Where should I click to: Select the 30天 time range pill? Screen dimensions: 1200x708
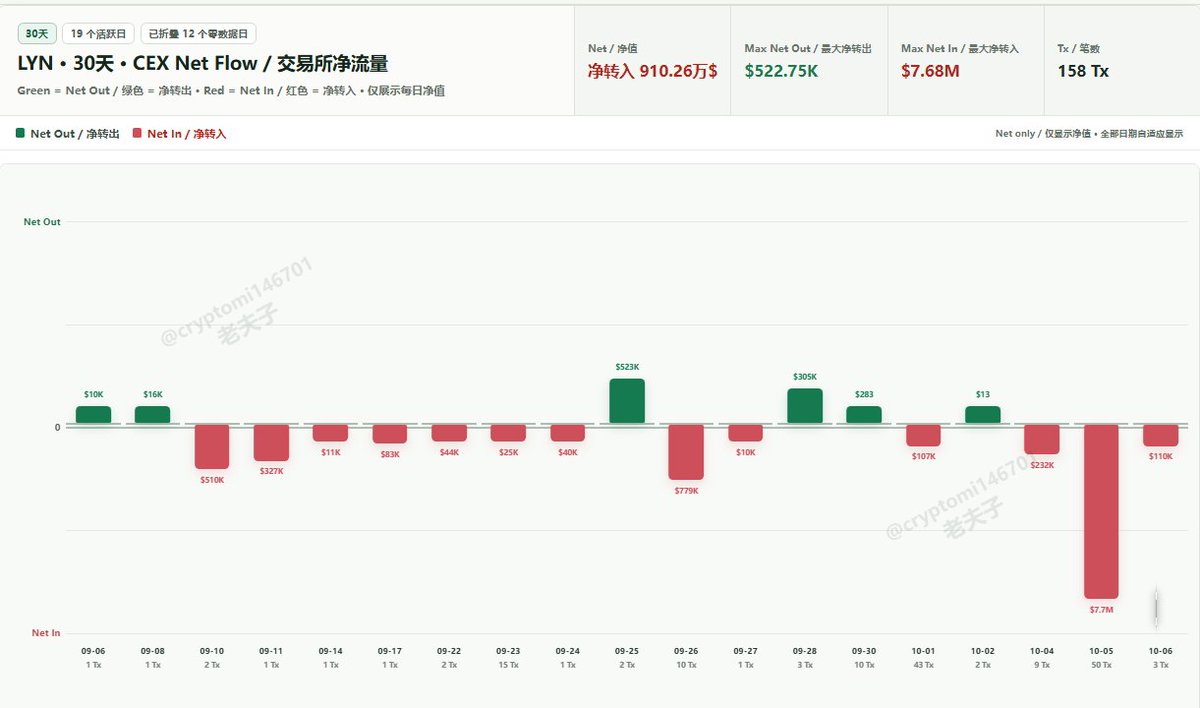click(36, 34)
